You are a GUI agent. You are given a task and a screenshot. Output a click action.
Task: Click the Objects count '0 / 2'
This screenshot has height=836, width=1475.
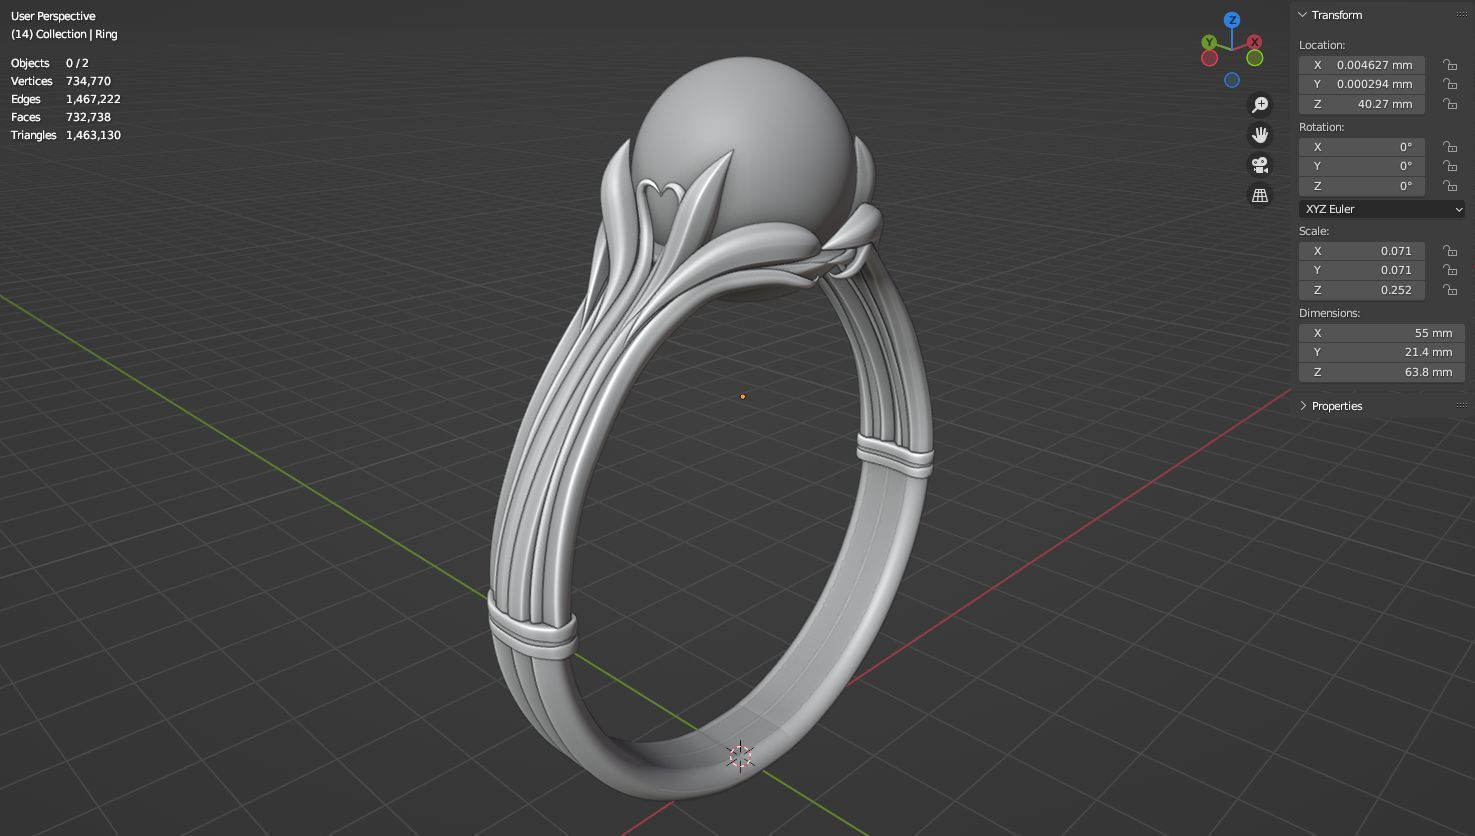coord(77,63)
